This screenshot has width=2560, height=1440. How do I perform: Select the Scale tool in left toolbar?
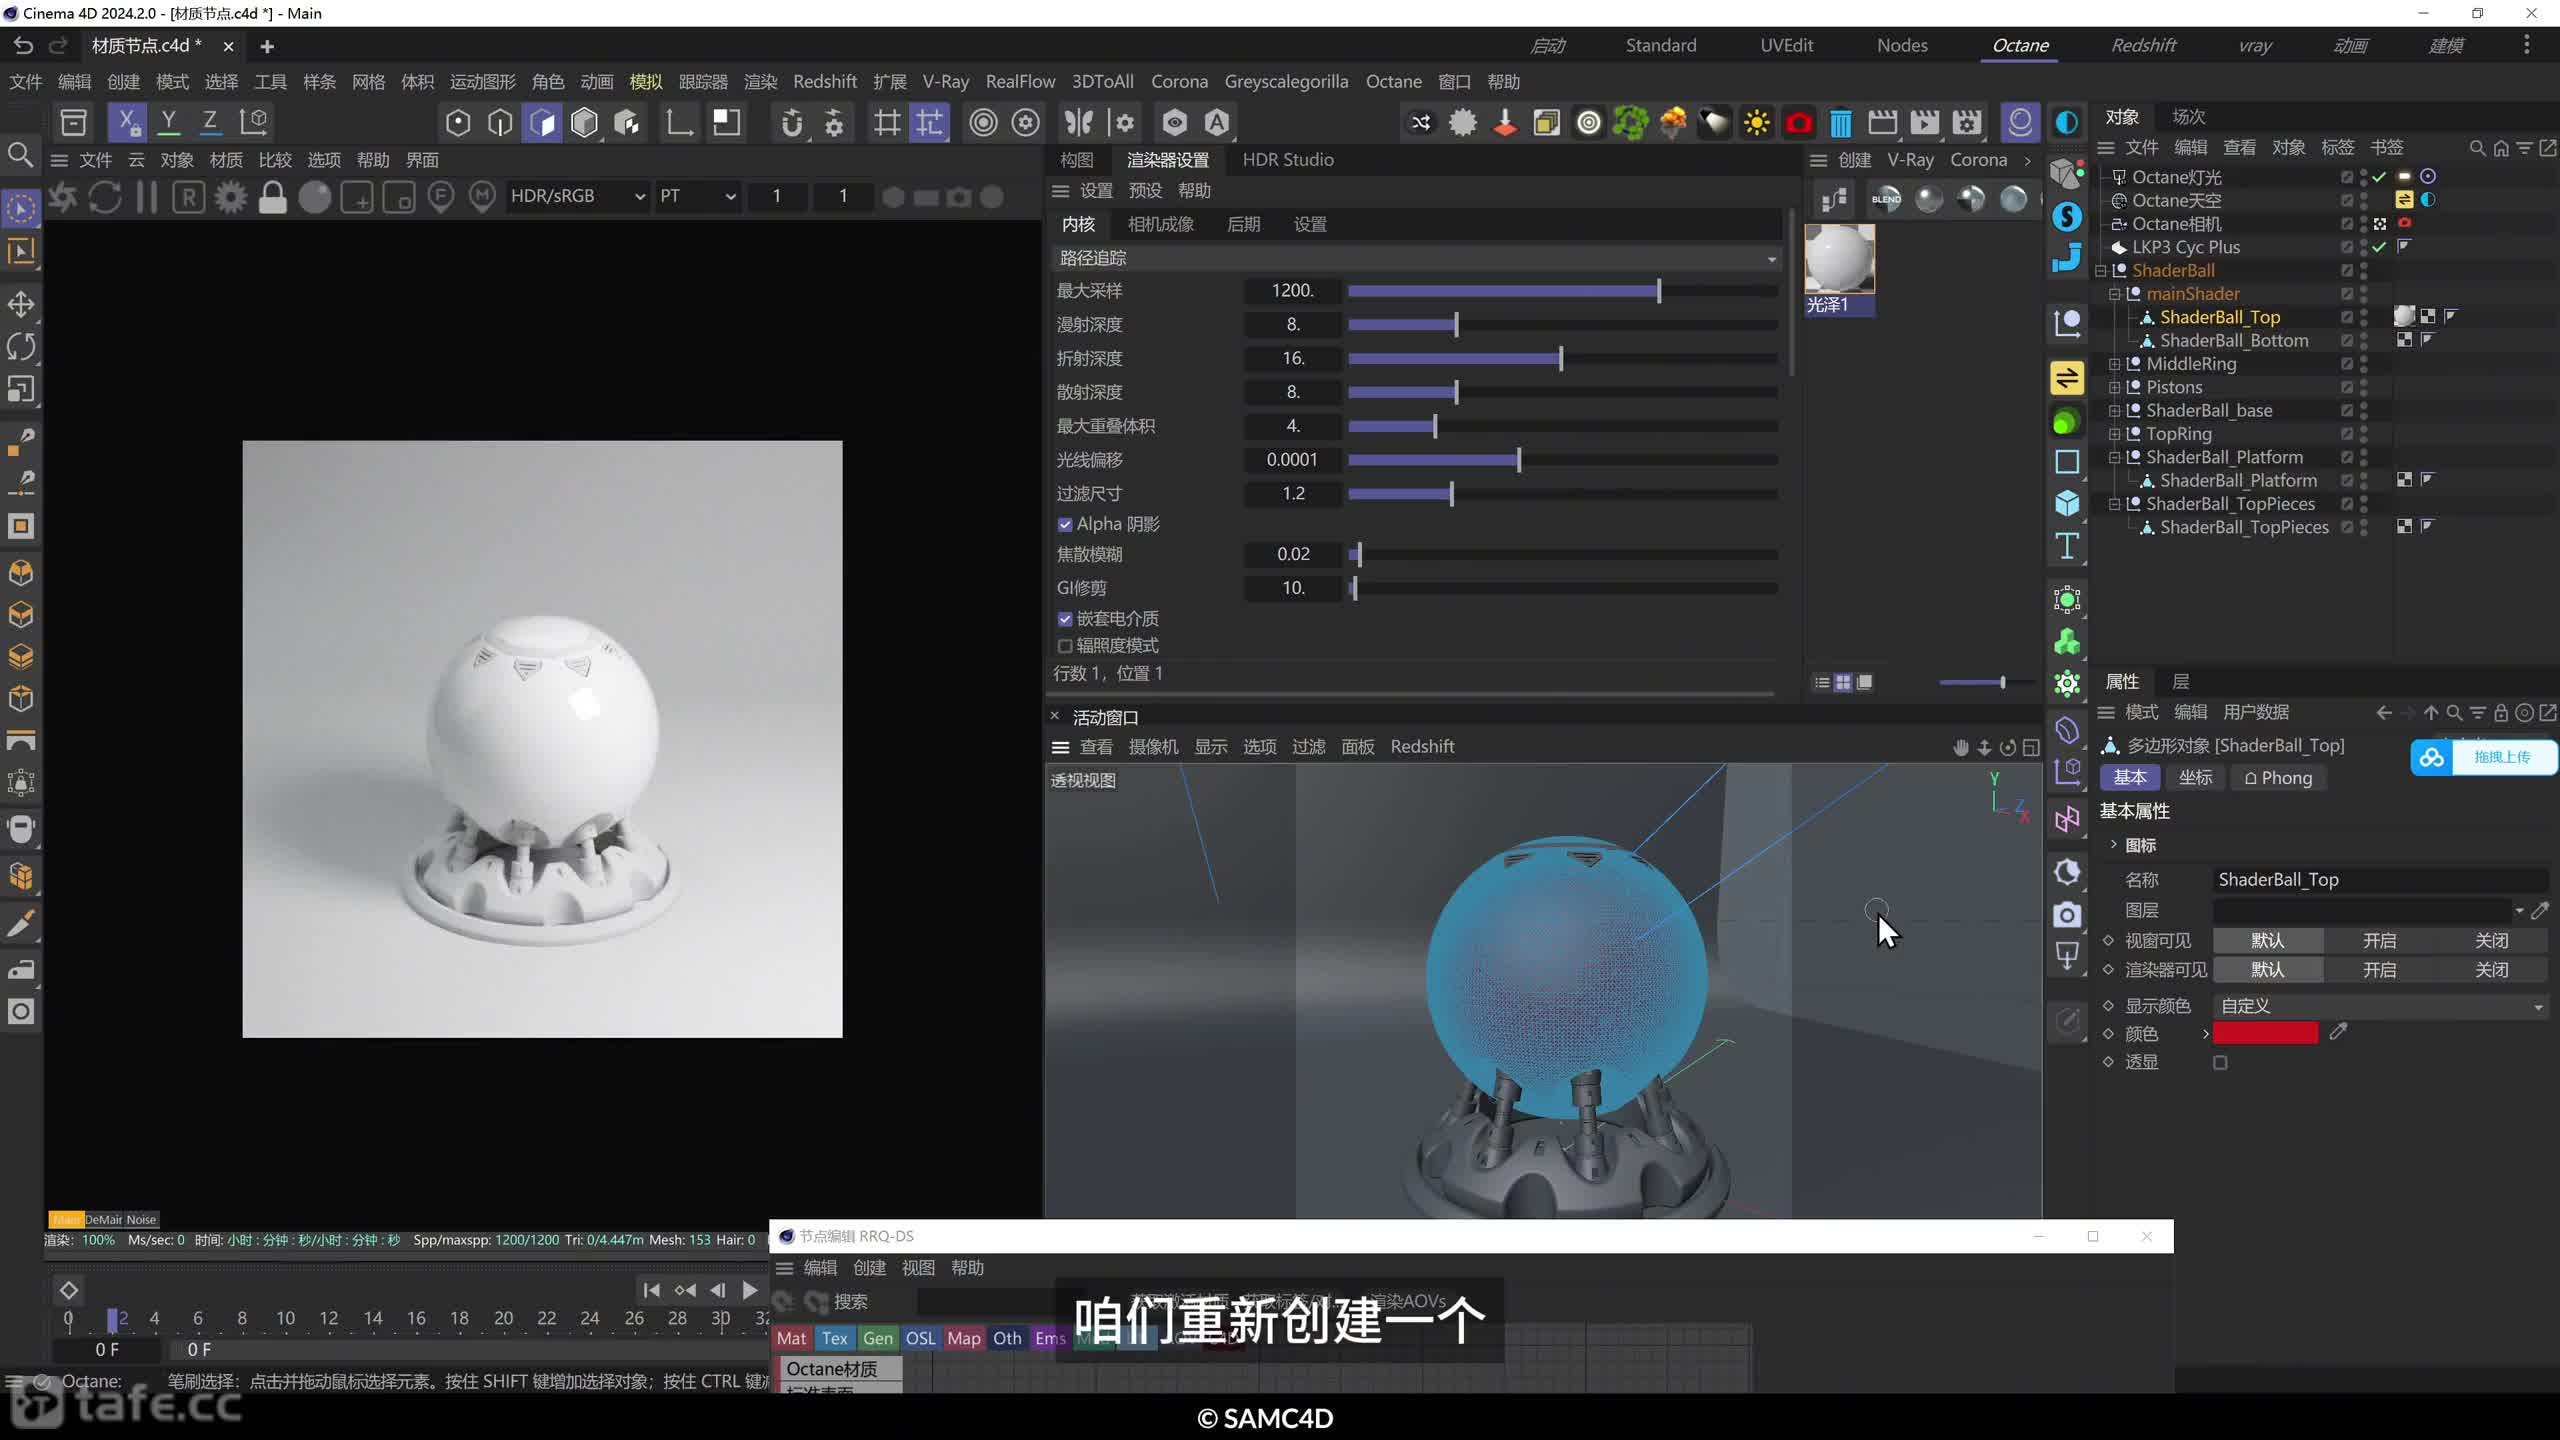21,389
